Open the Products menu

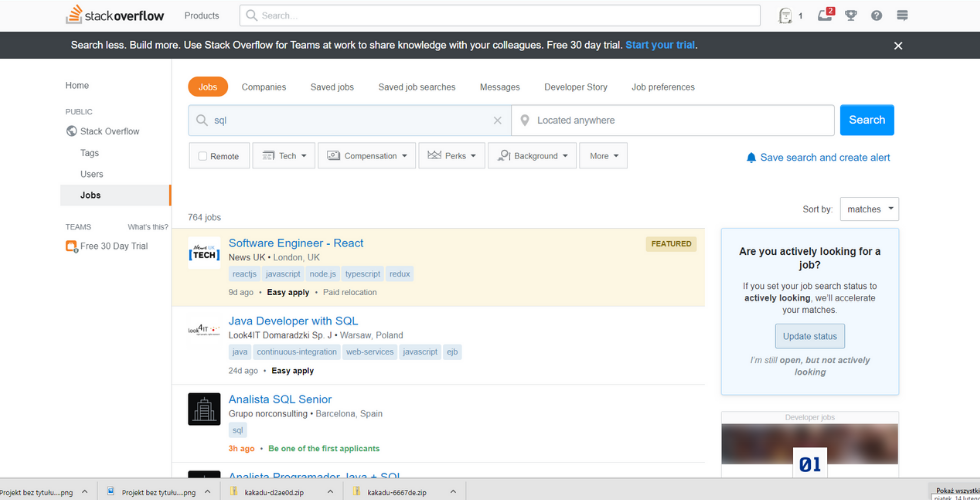[x=202, y=16]
